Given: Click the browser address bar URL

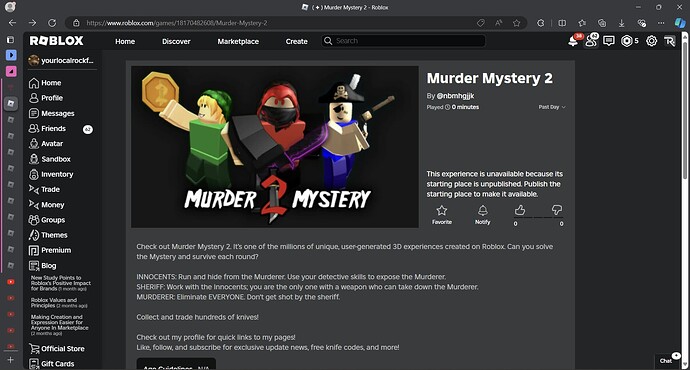Looking at the screenshot, I should 177,23.
